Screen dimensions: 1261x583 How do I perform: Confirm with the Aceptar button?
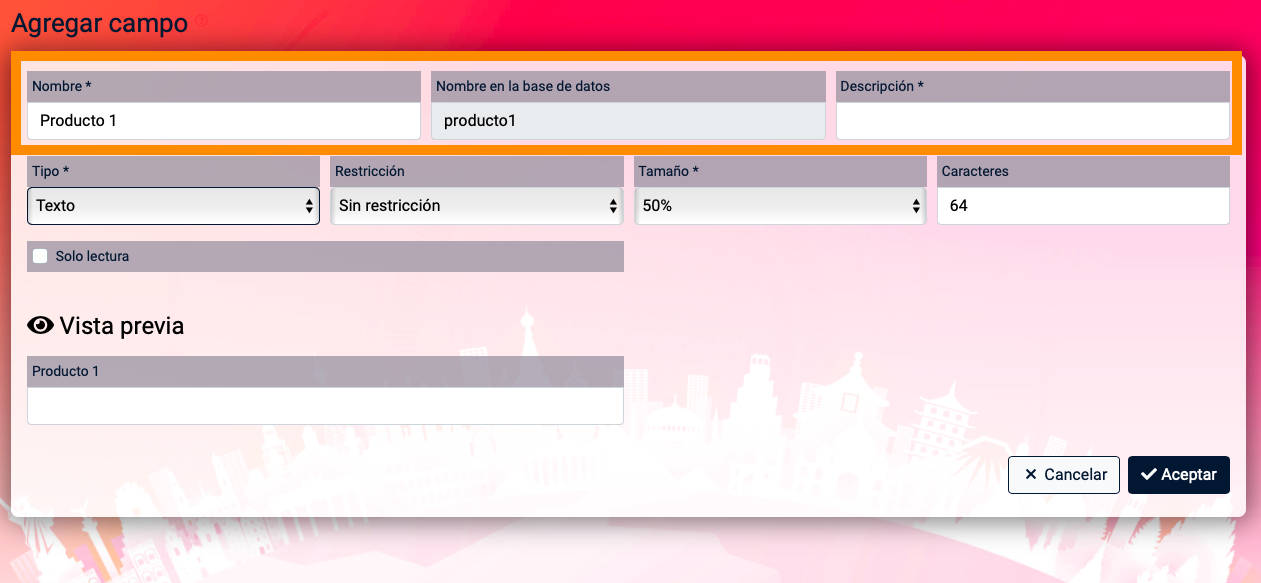click(1179, 475)
